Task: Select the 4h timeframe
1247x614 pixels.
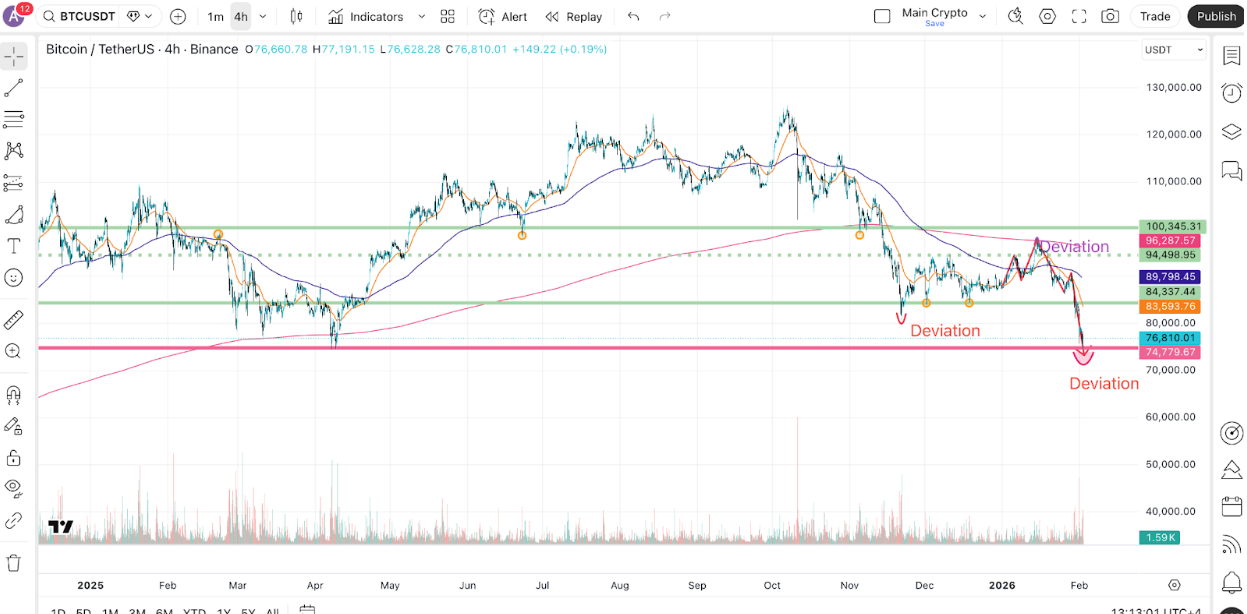Action: pyautogui.click(x=241, y=16)
